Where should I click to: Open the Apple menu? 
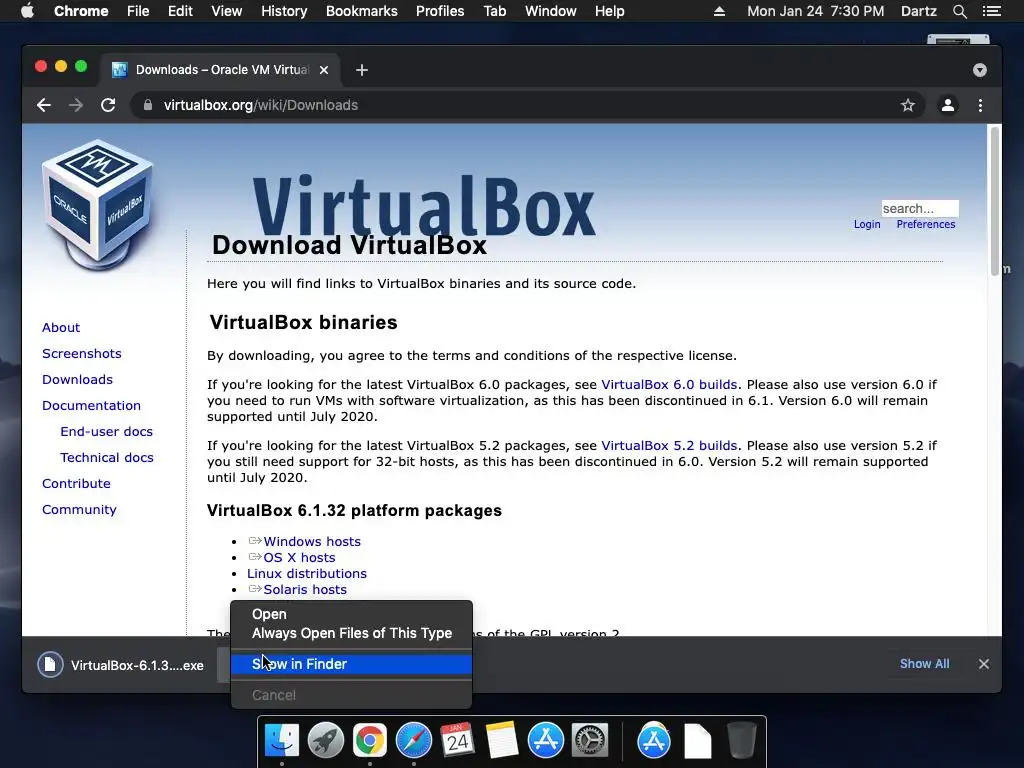click(27, 11)
